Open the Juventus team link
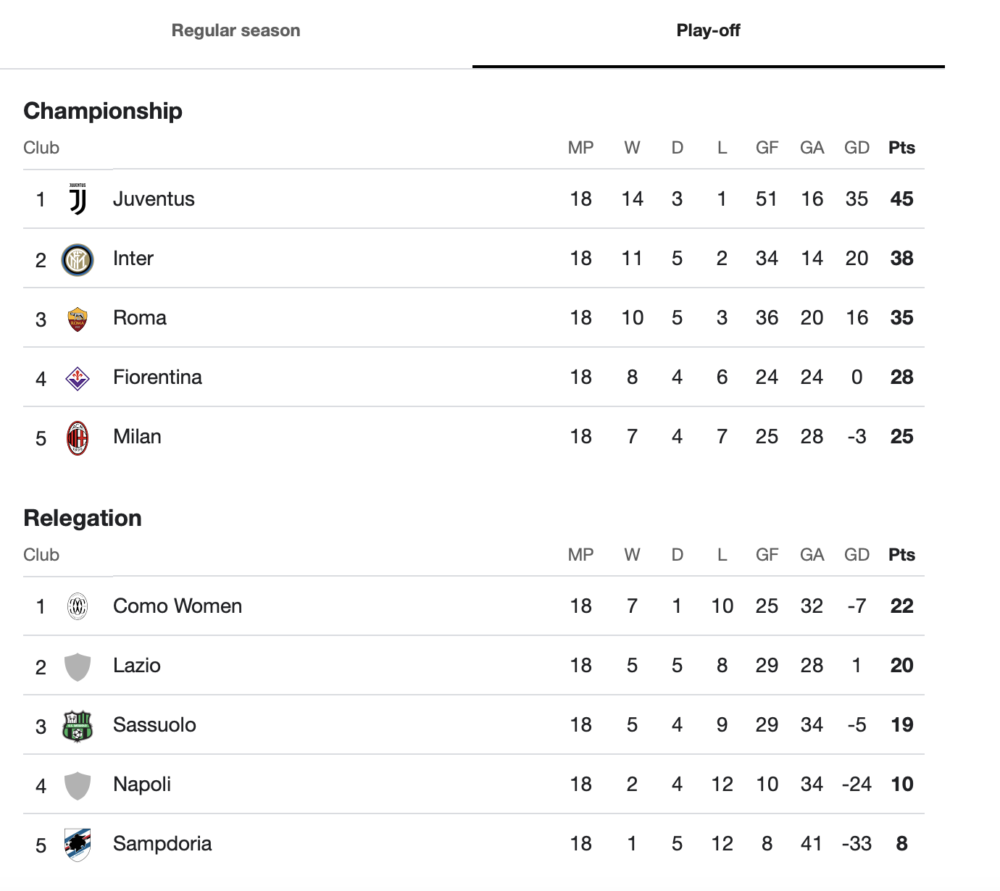1000x891 pixels. pos(154,199)
